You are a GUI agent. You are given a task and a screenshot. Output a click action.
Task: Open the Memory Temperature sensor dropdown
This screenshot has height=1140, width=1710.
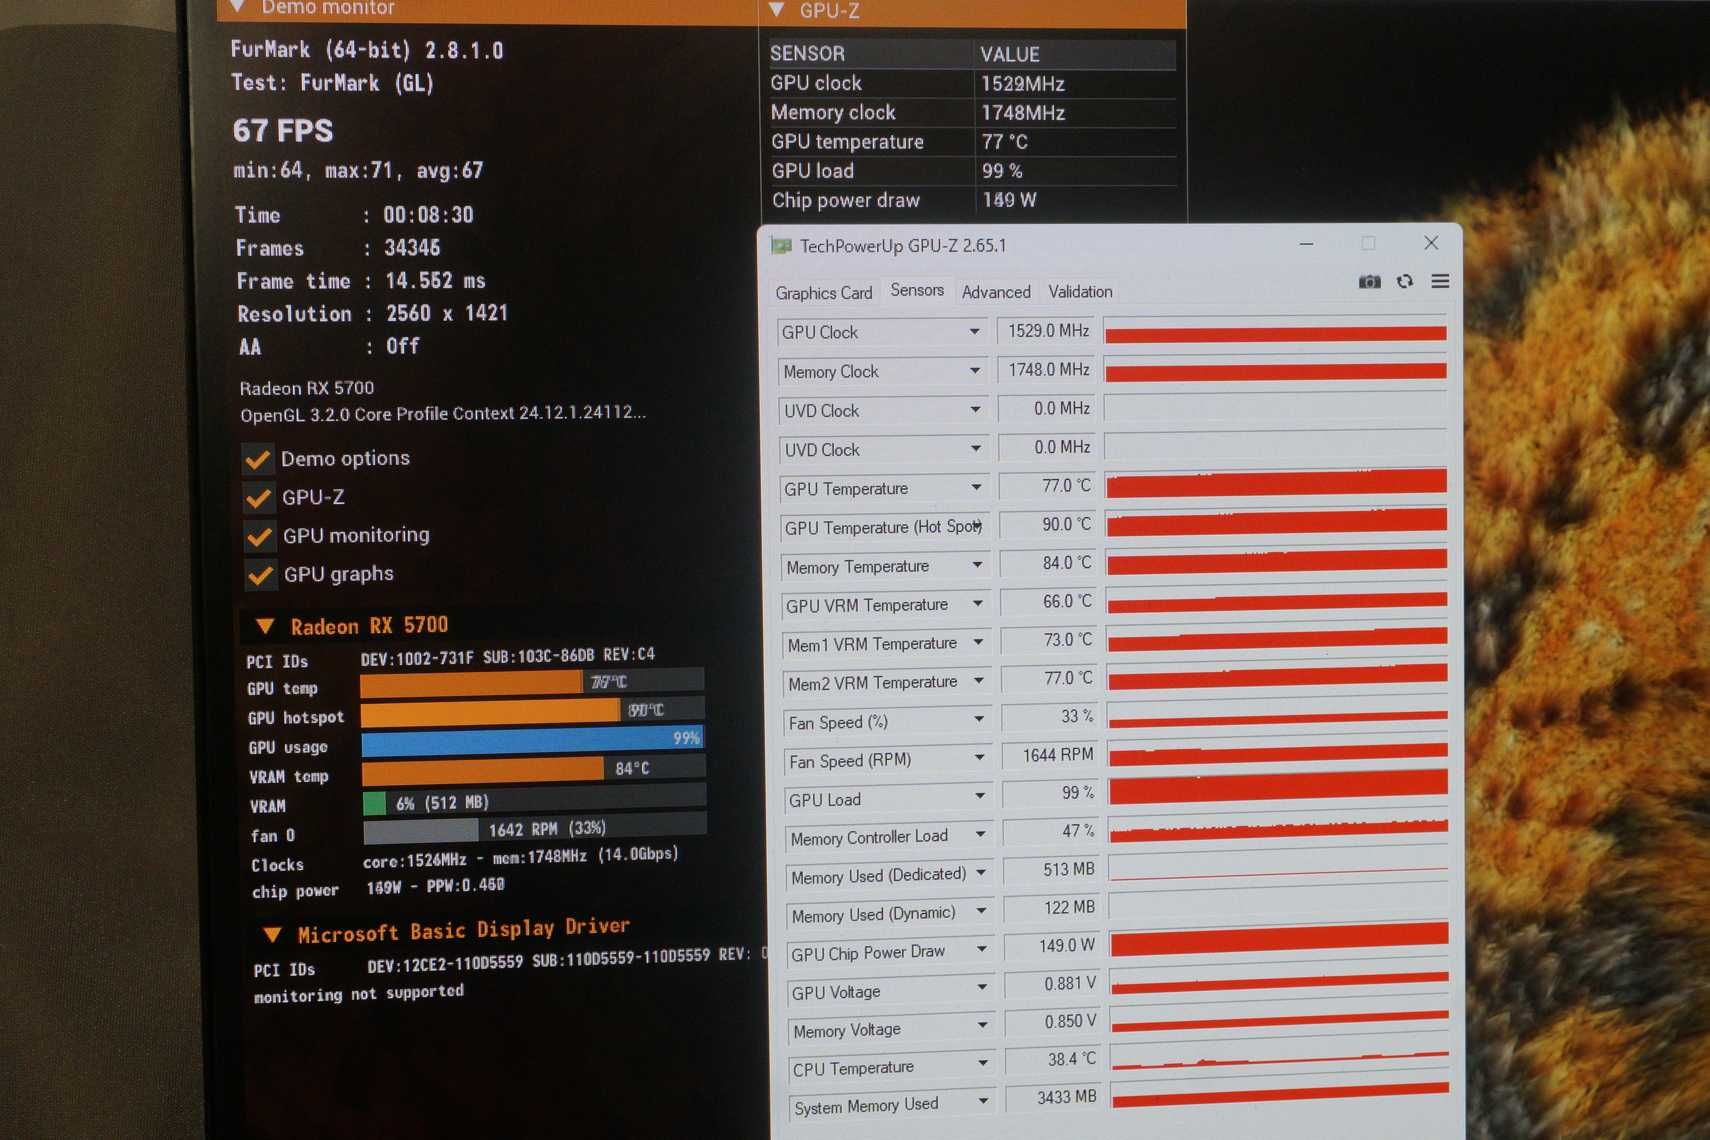(977, 565)
